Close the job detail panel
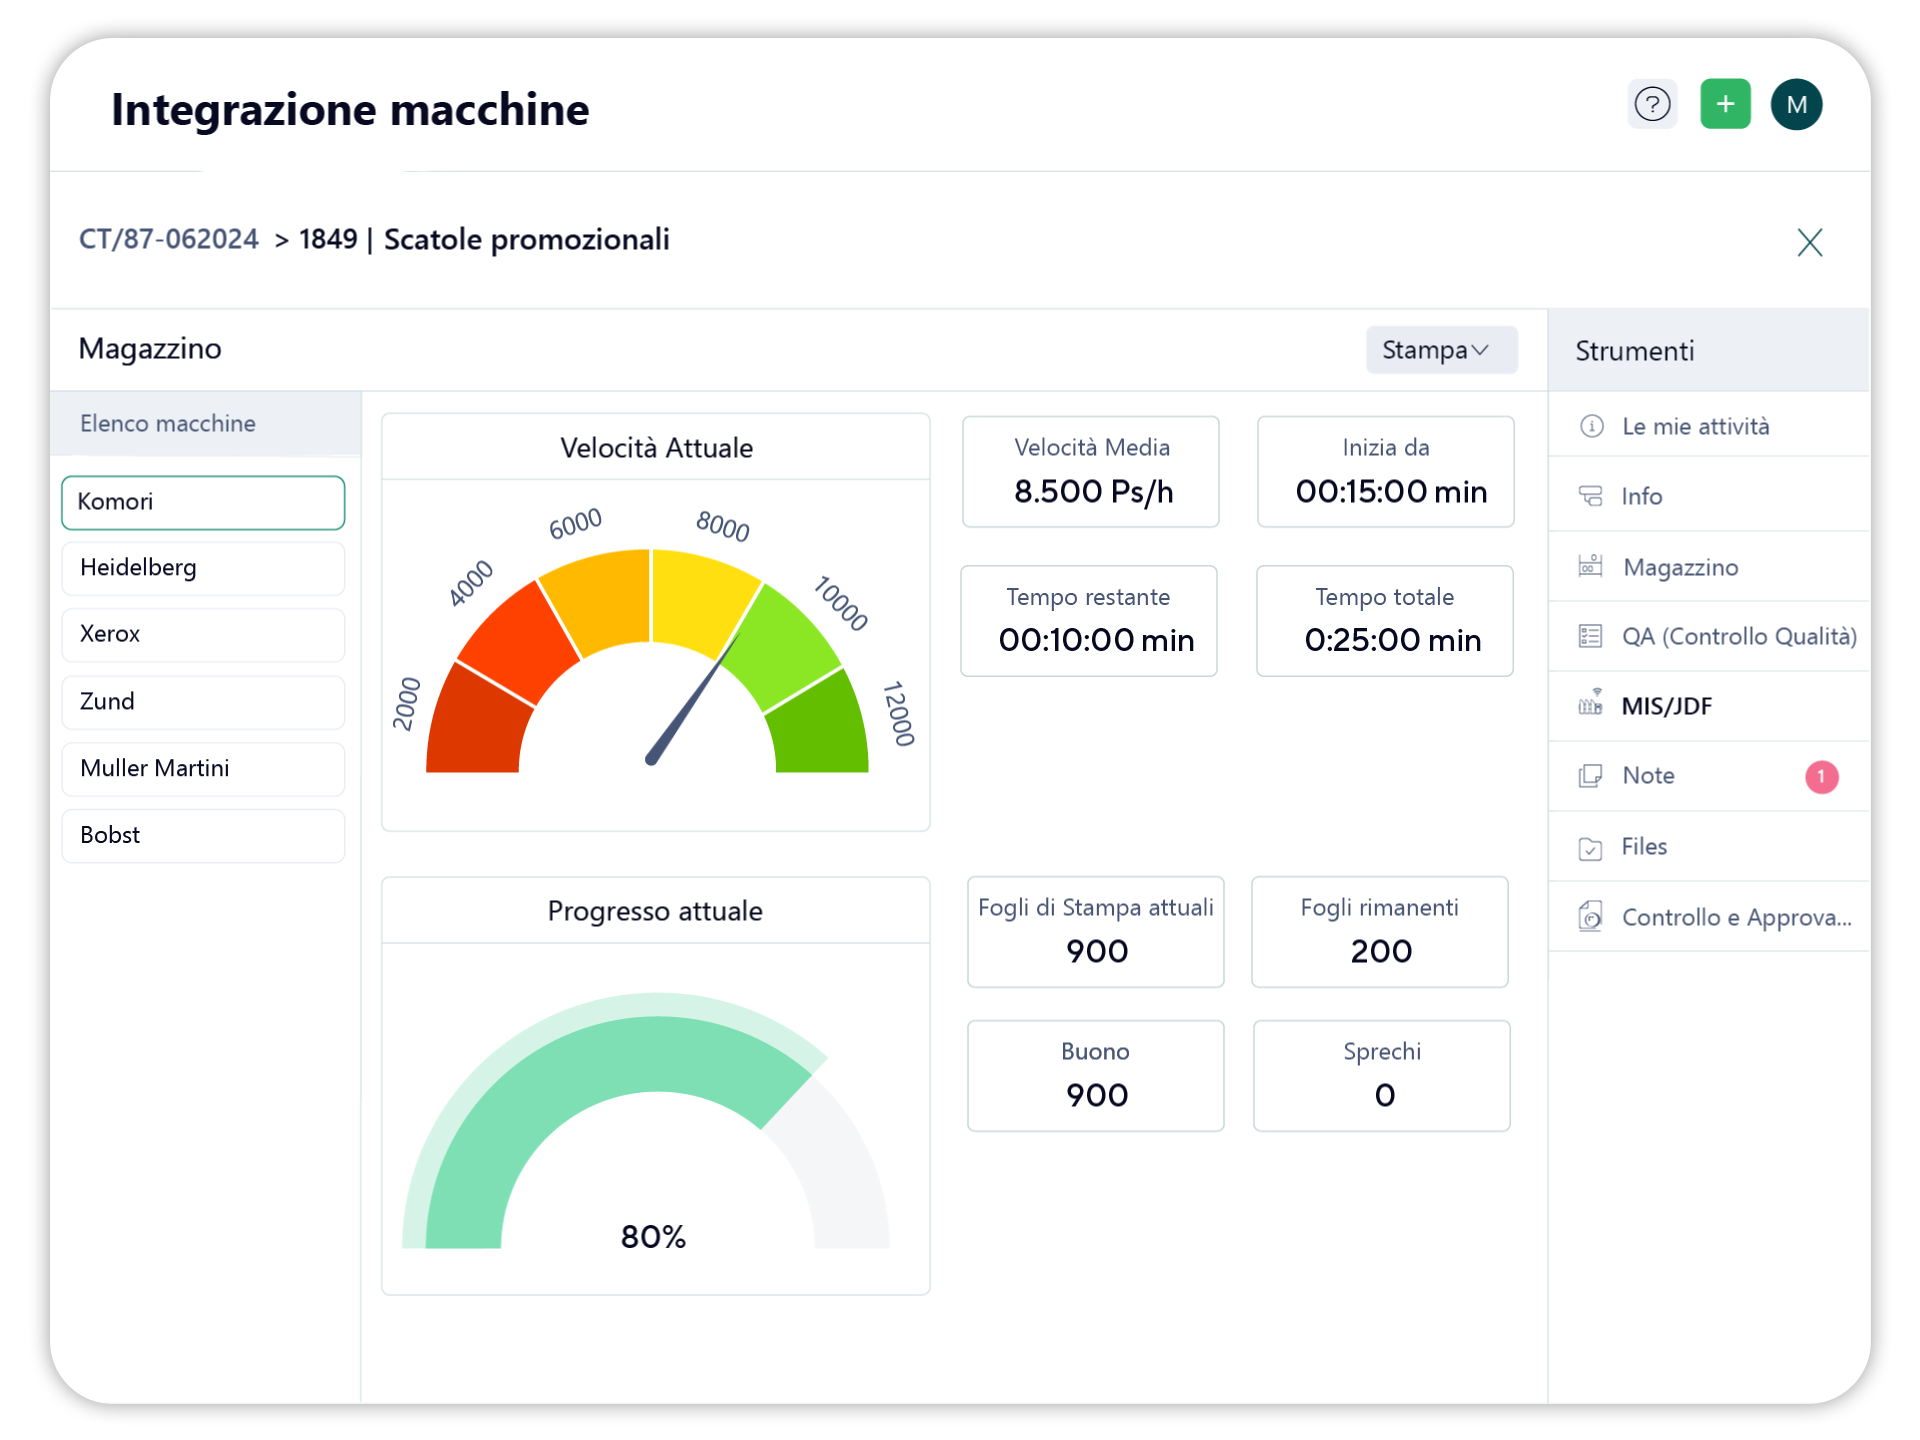This screenshot has height=1440, width=1920. coord(1809,243)
